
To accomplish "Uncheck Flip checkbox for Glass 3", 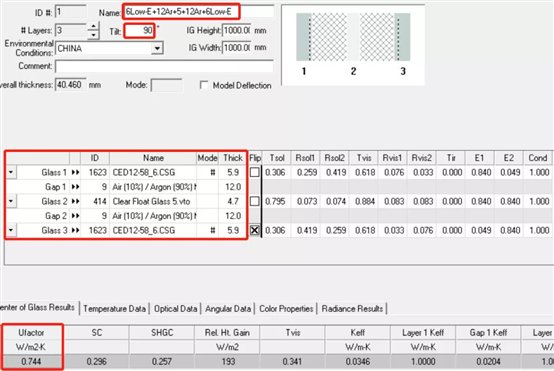I will pos(254,230).
